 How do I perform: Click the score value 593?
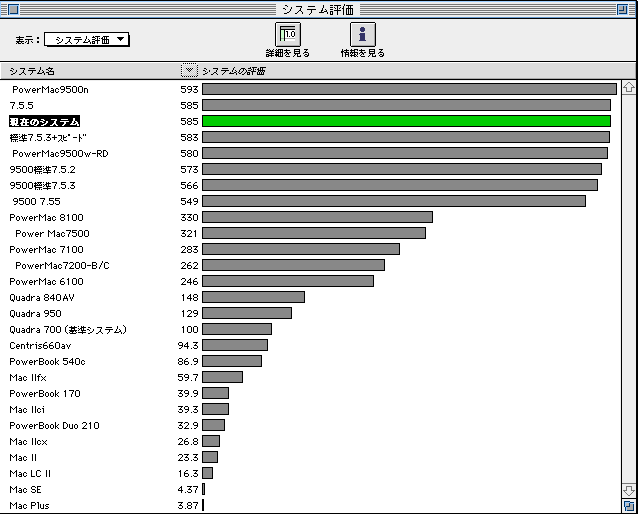(x=189, y=90)
